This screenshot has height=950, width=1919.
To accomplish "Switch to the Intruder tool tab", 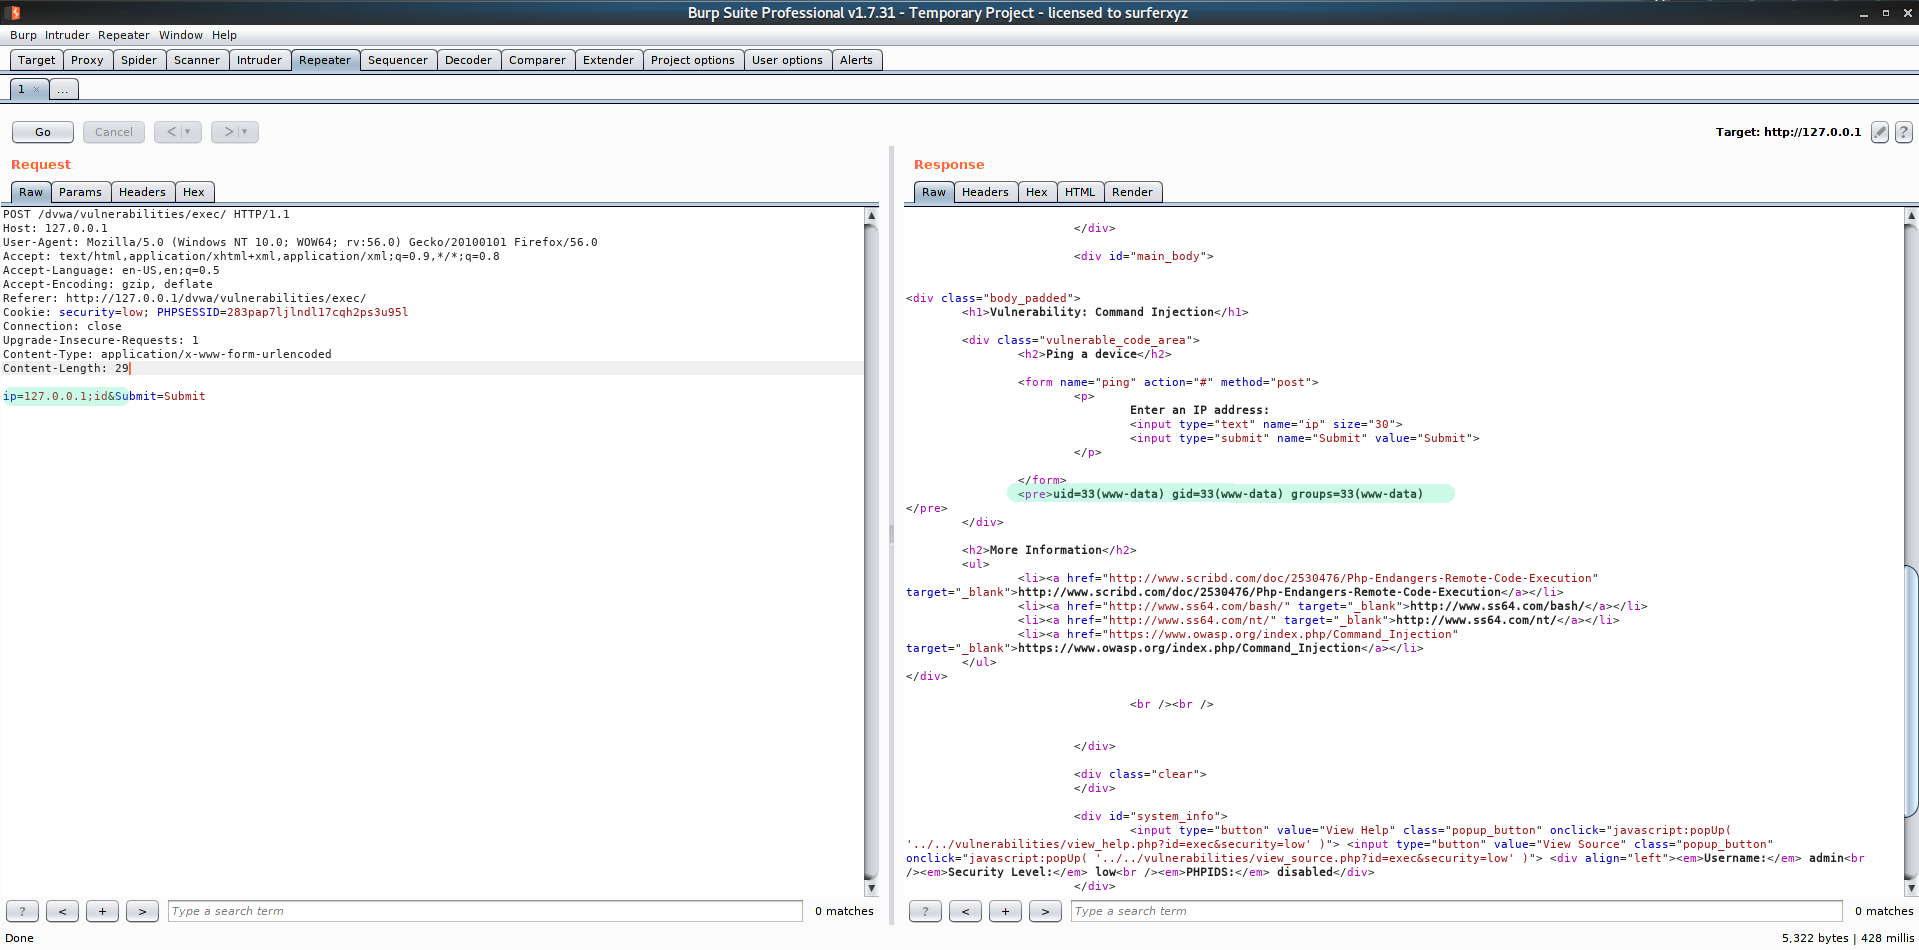I will click(x=259, y=60).
